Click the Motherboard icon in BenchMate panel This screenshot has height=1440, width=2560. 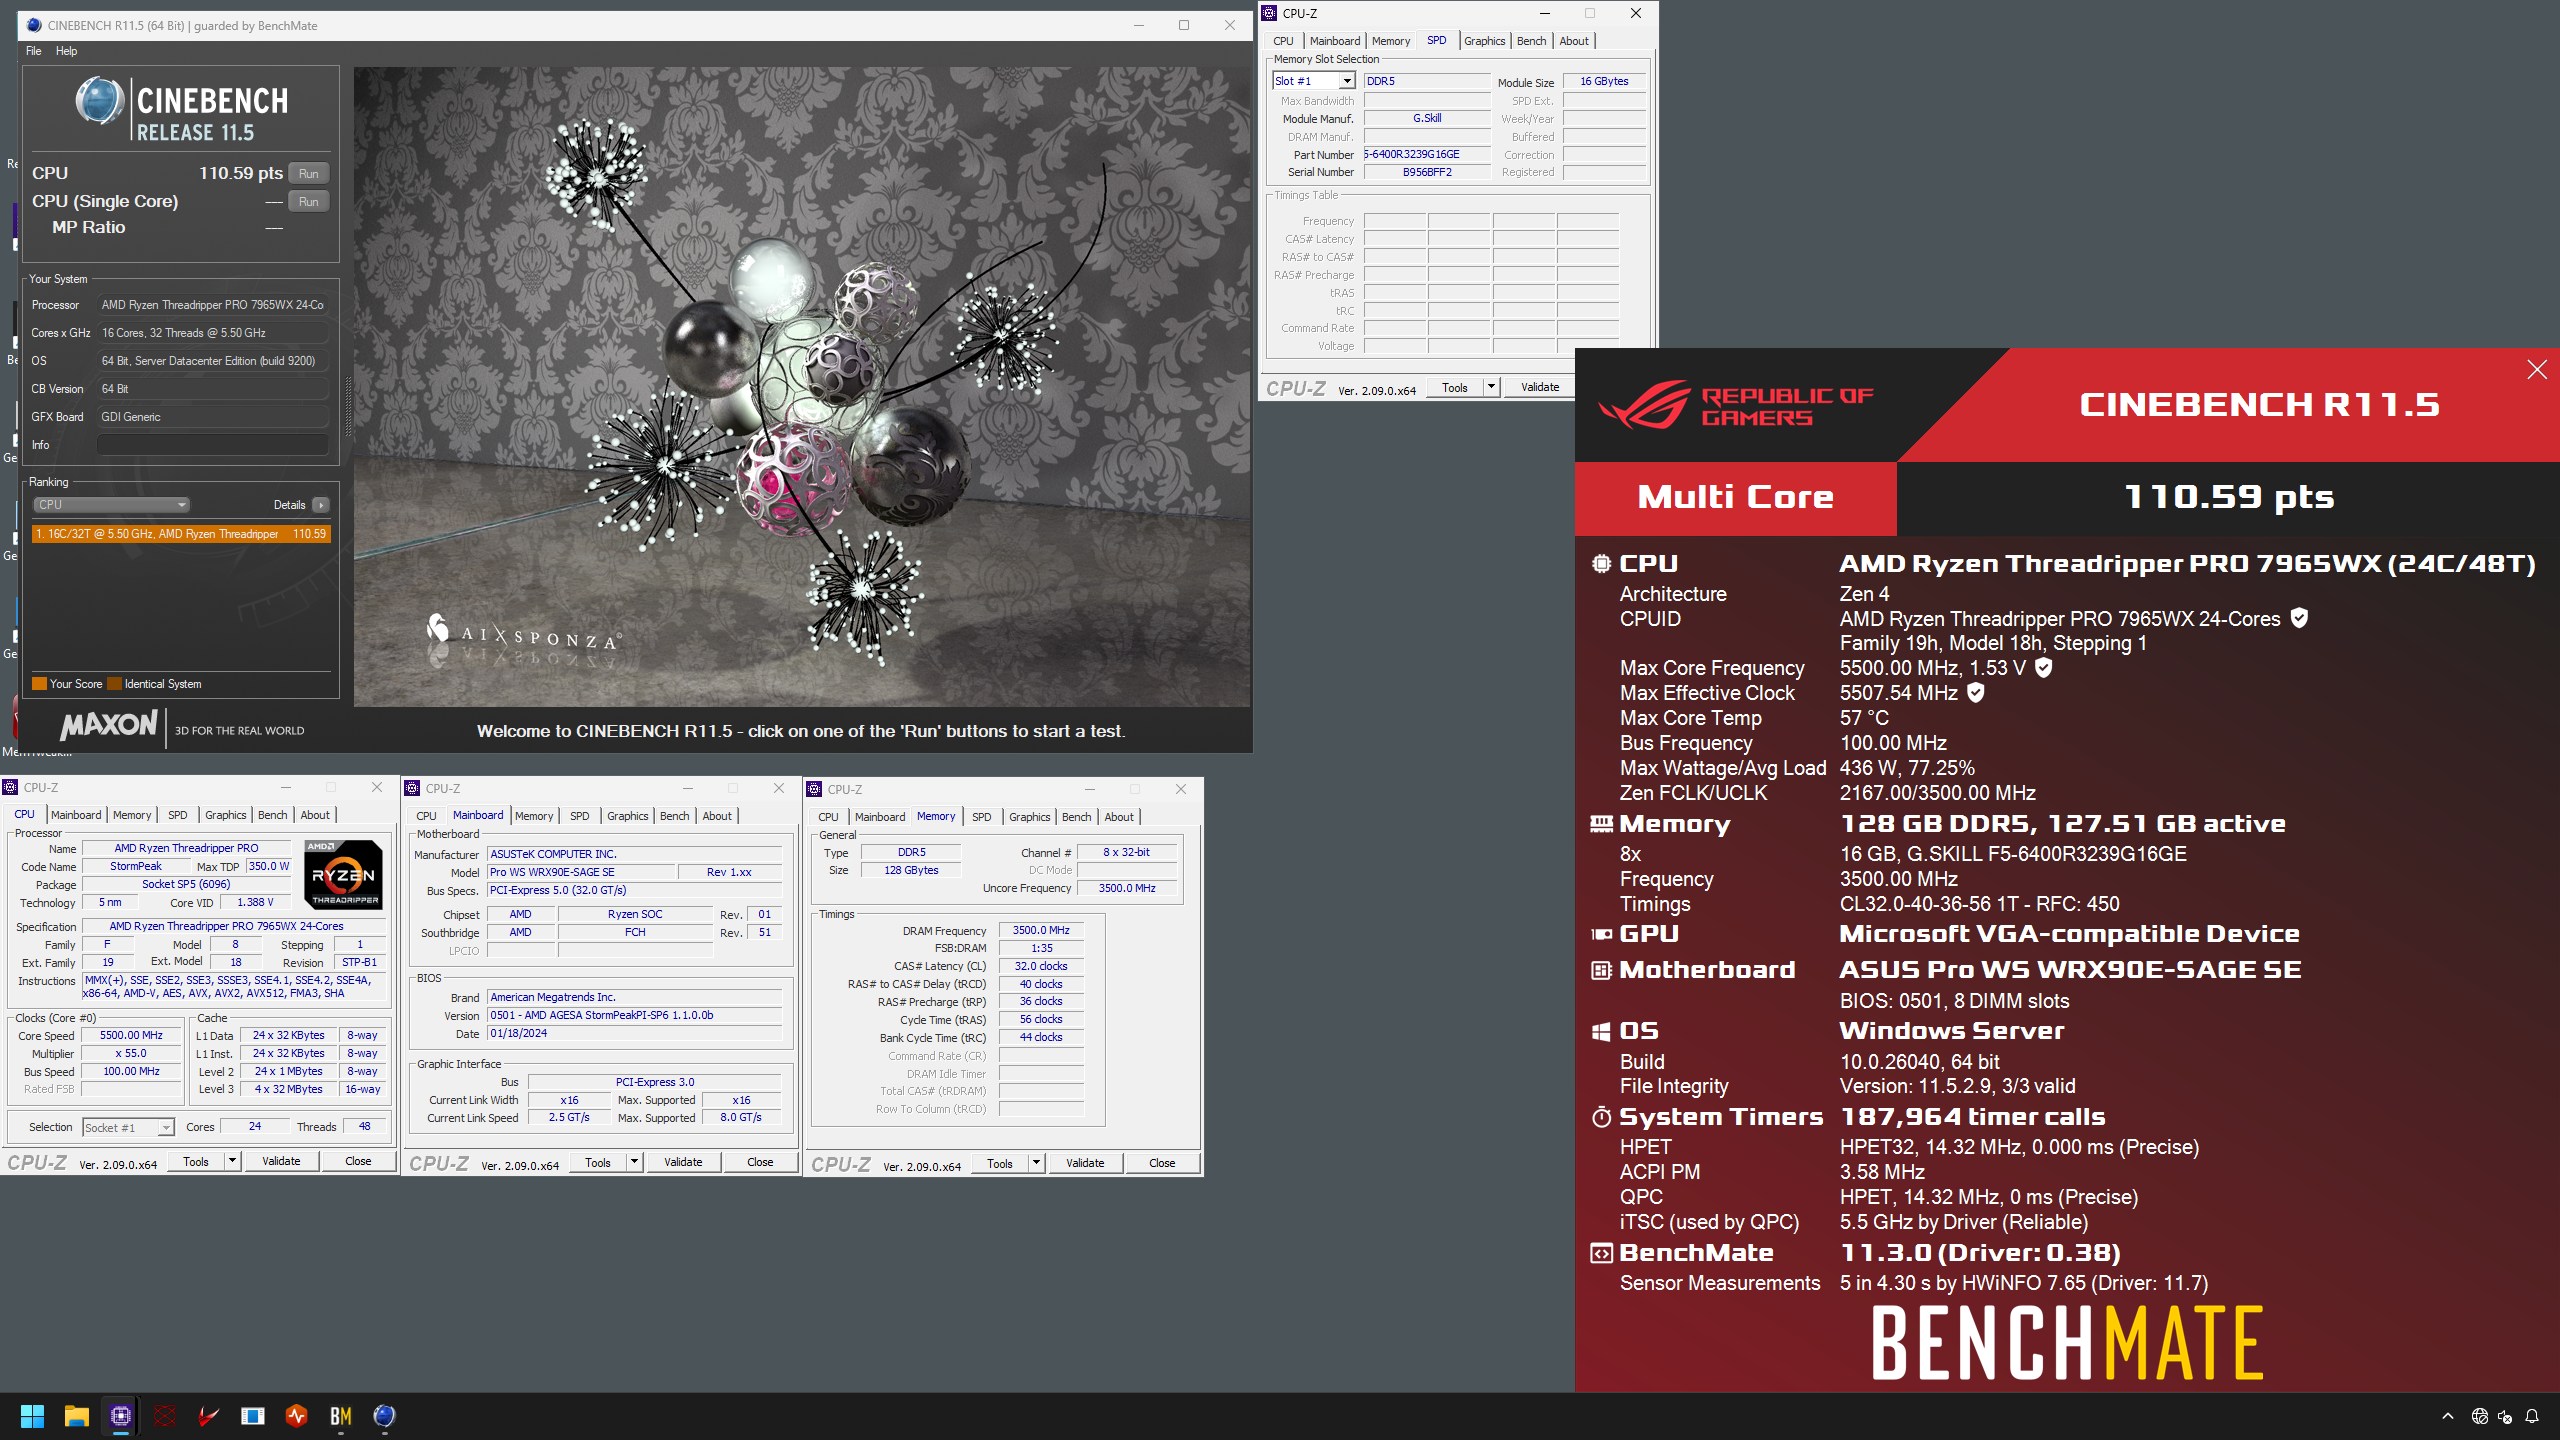(1601, 970)
